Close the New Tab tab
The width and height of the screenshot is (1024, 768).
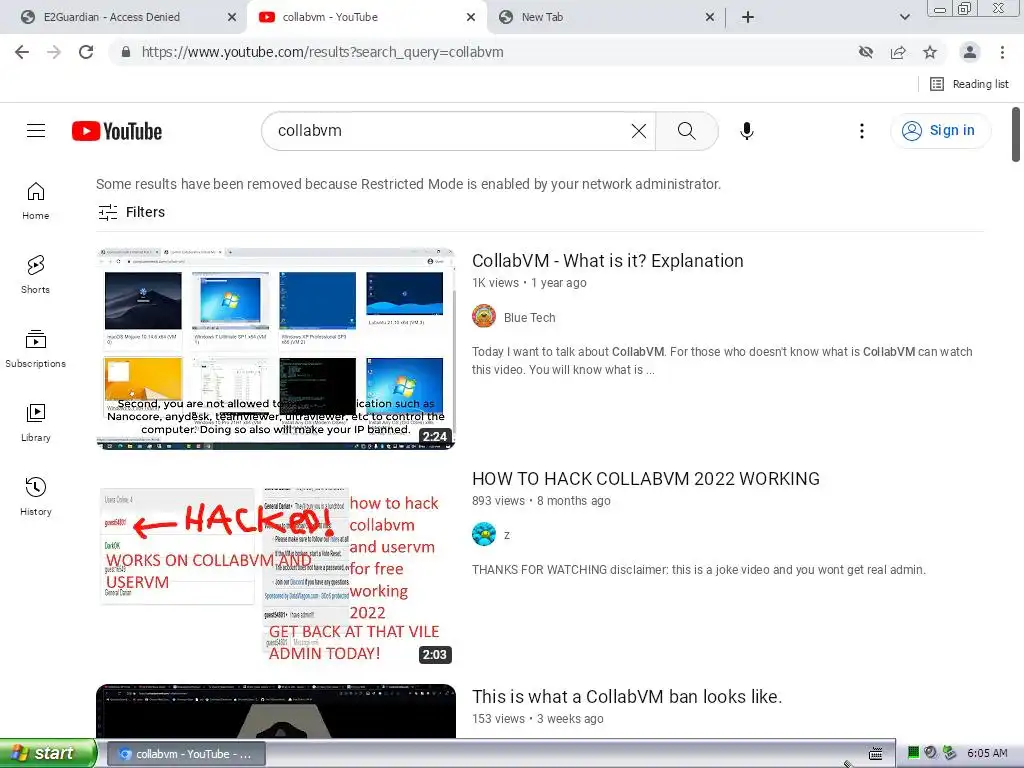click(710, 17)
